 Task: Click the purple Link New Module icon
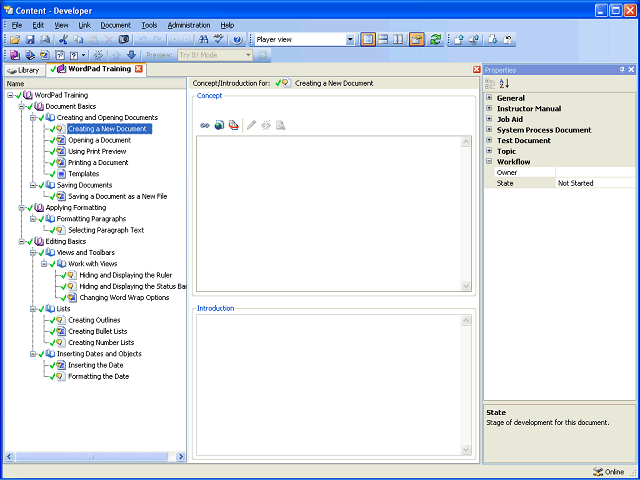click(15, 55)
